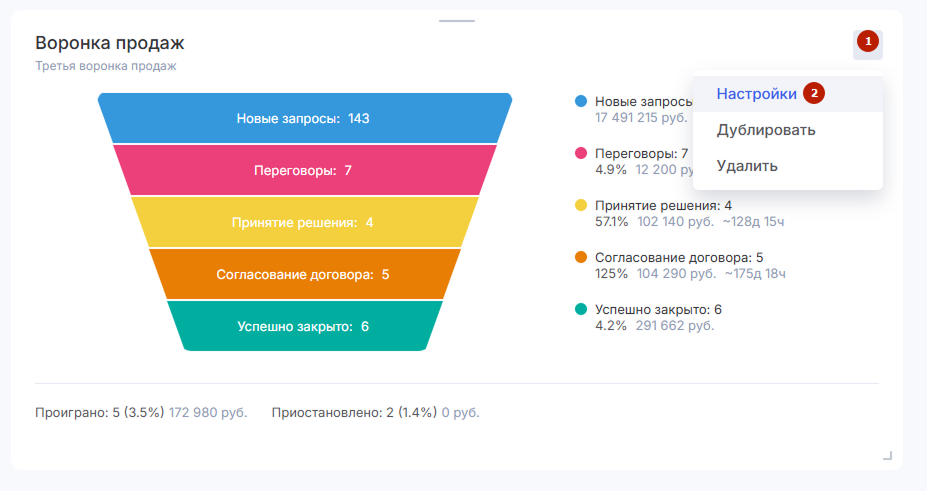927x491 pixels.
Task: Open Настройки in the widget menu
Action: 787,94
